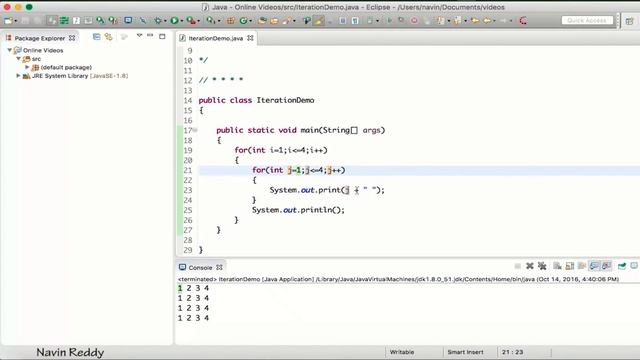Screen dimensions: 640x360
Task: Maximize the Package Explorer panel
Action: click(162, 36)
